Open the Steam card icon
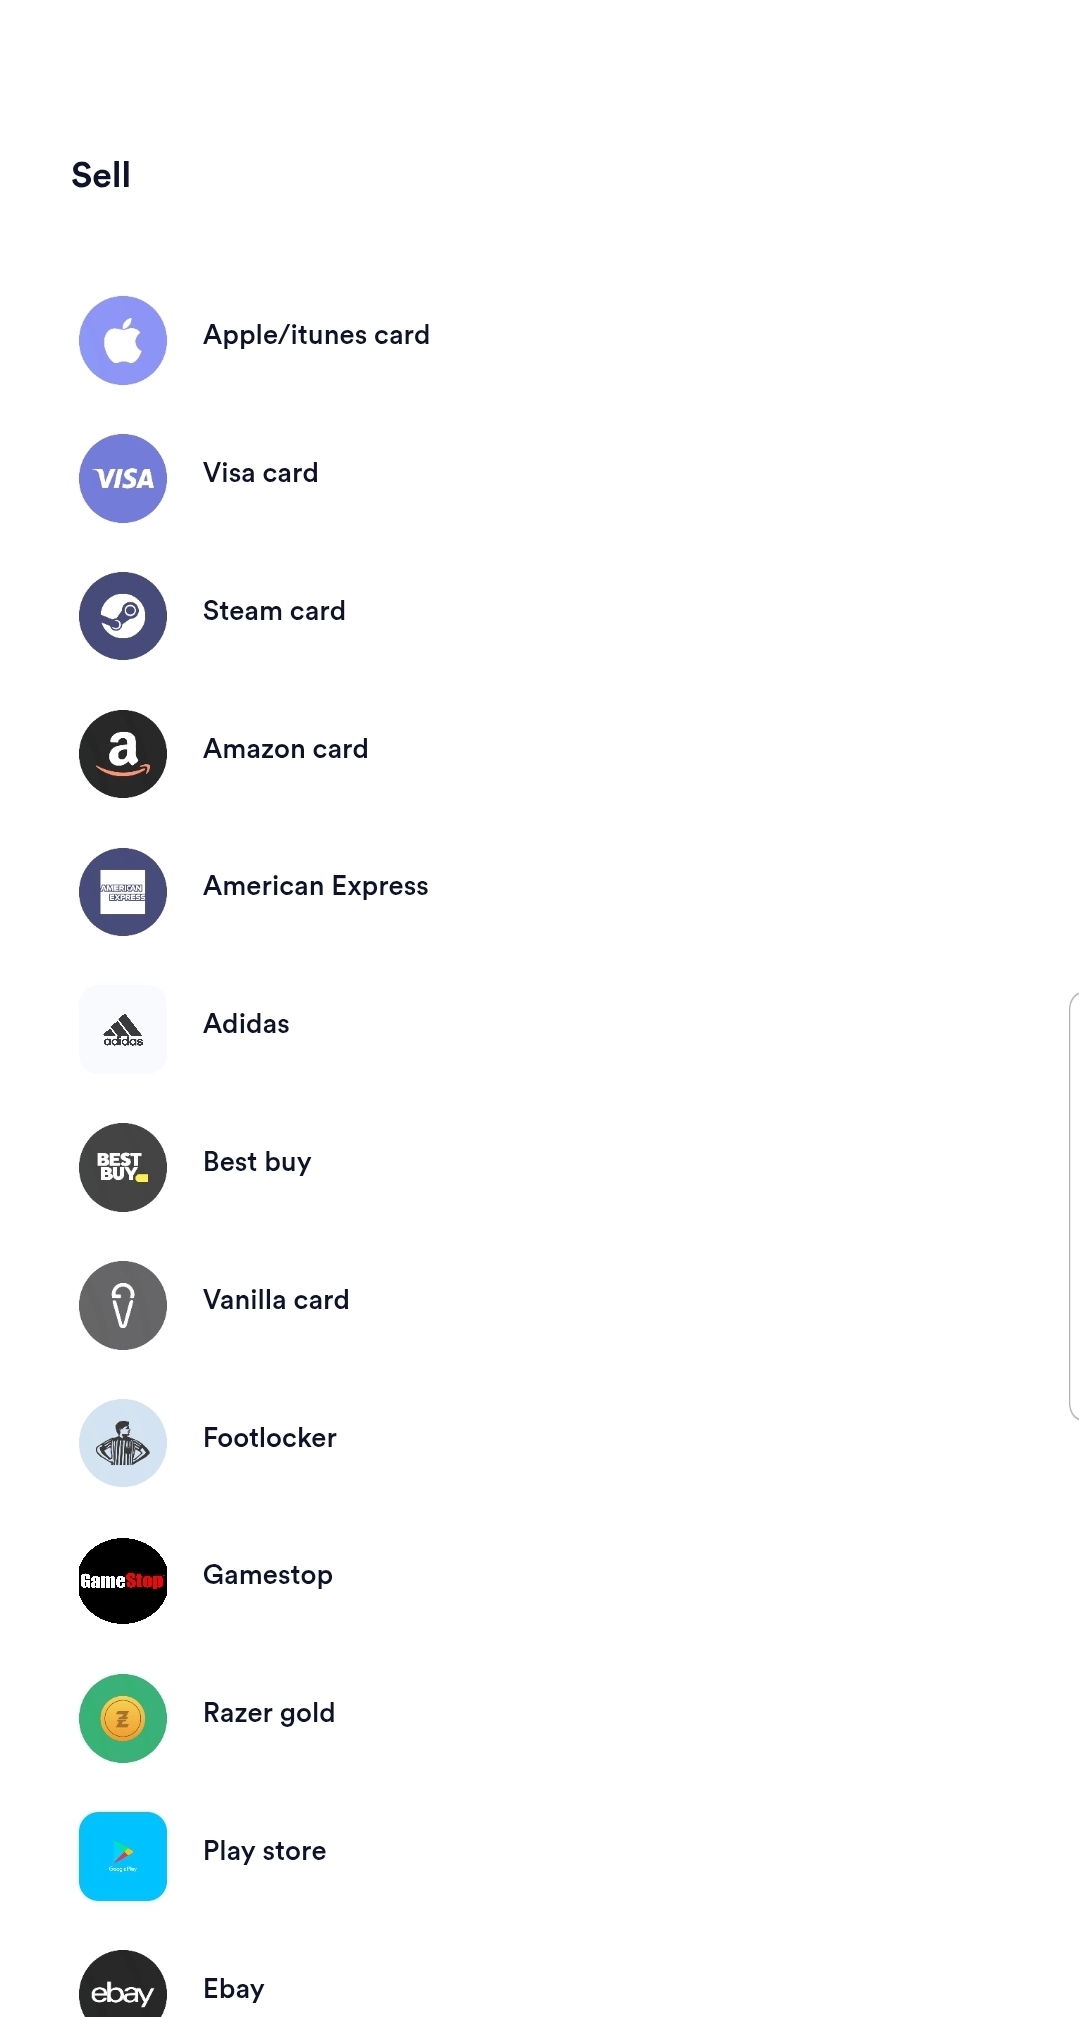The image size is (1079, 2017). point(123,616)
